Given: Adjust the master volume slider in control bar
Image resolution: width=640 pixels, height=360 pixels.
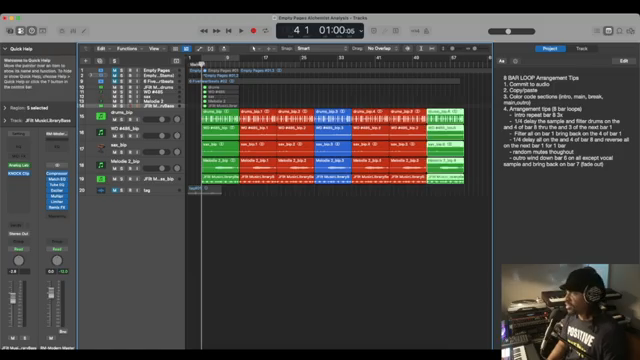Looking at the screenshot, I should (x=511, y=31).
